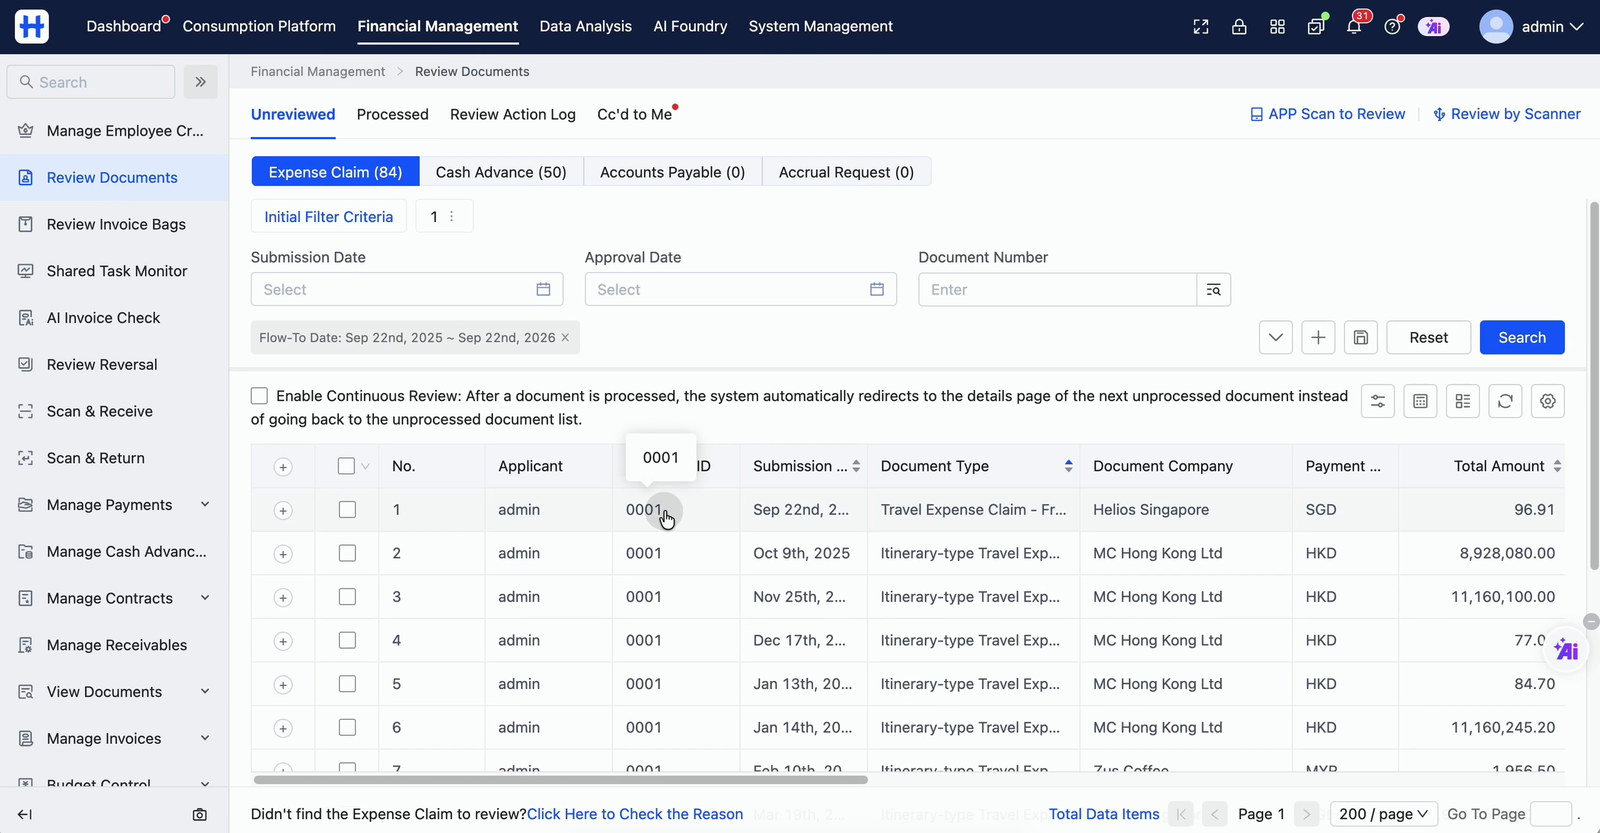Click the lock screen icon
The width and height of the screenshot is (1600, 833).
1239,27
